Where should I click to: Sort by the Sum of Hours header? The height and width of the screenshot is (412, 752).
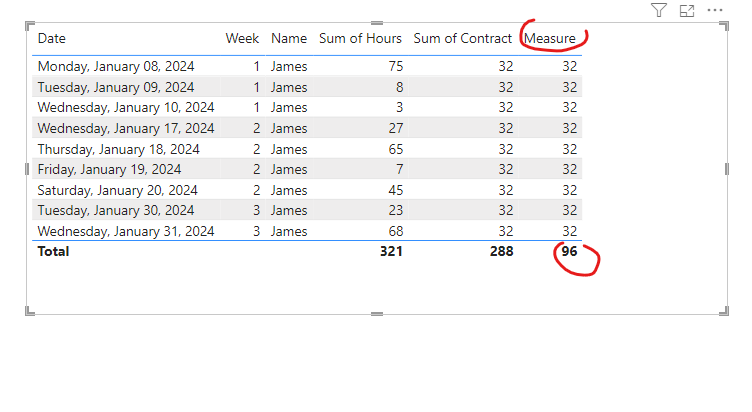click(x=360, y=38)
